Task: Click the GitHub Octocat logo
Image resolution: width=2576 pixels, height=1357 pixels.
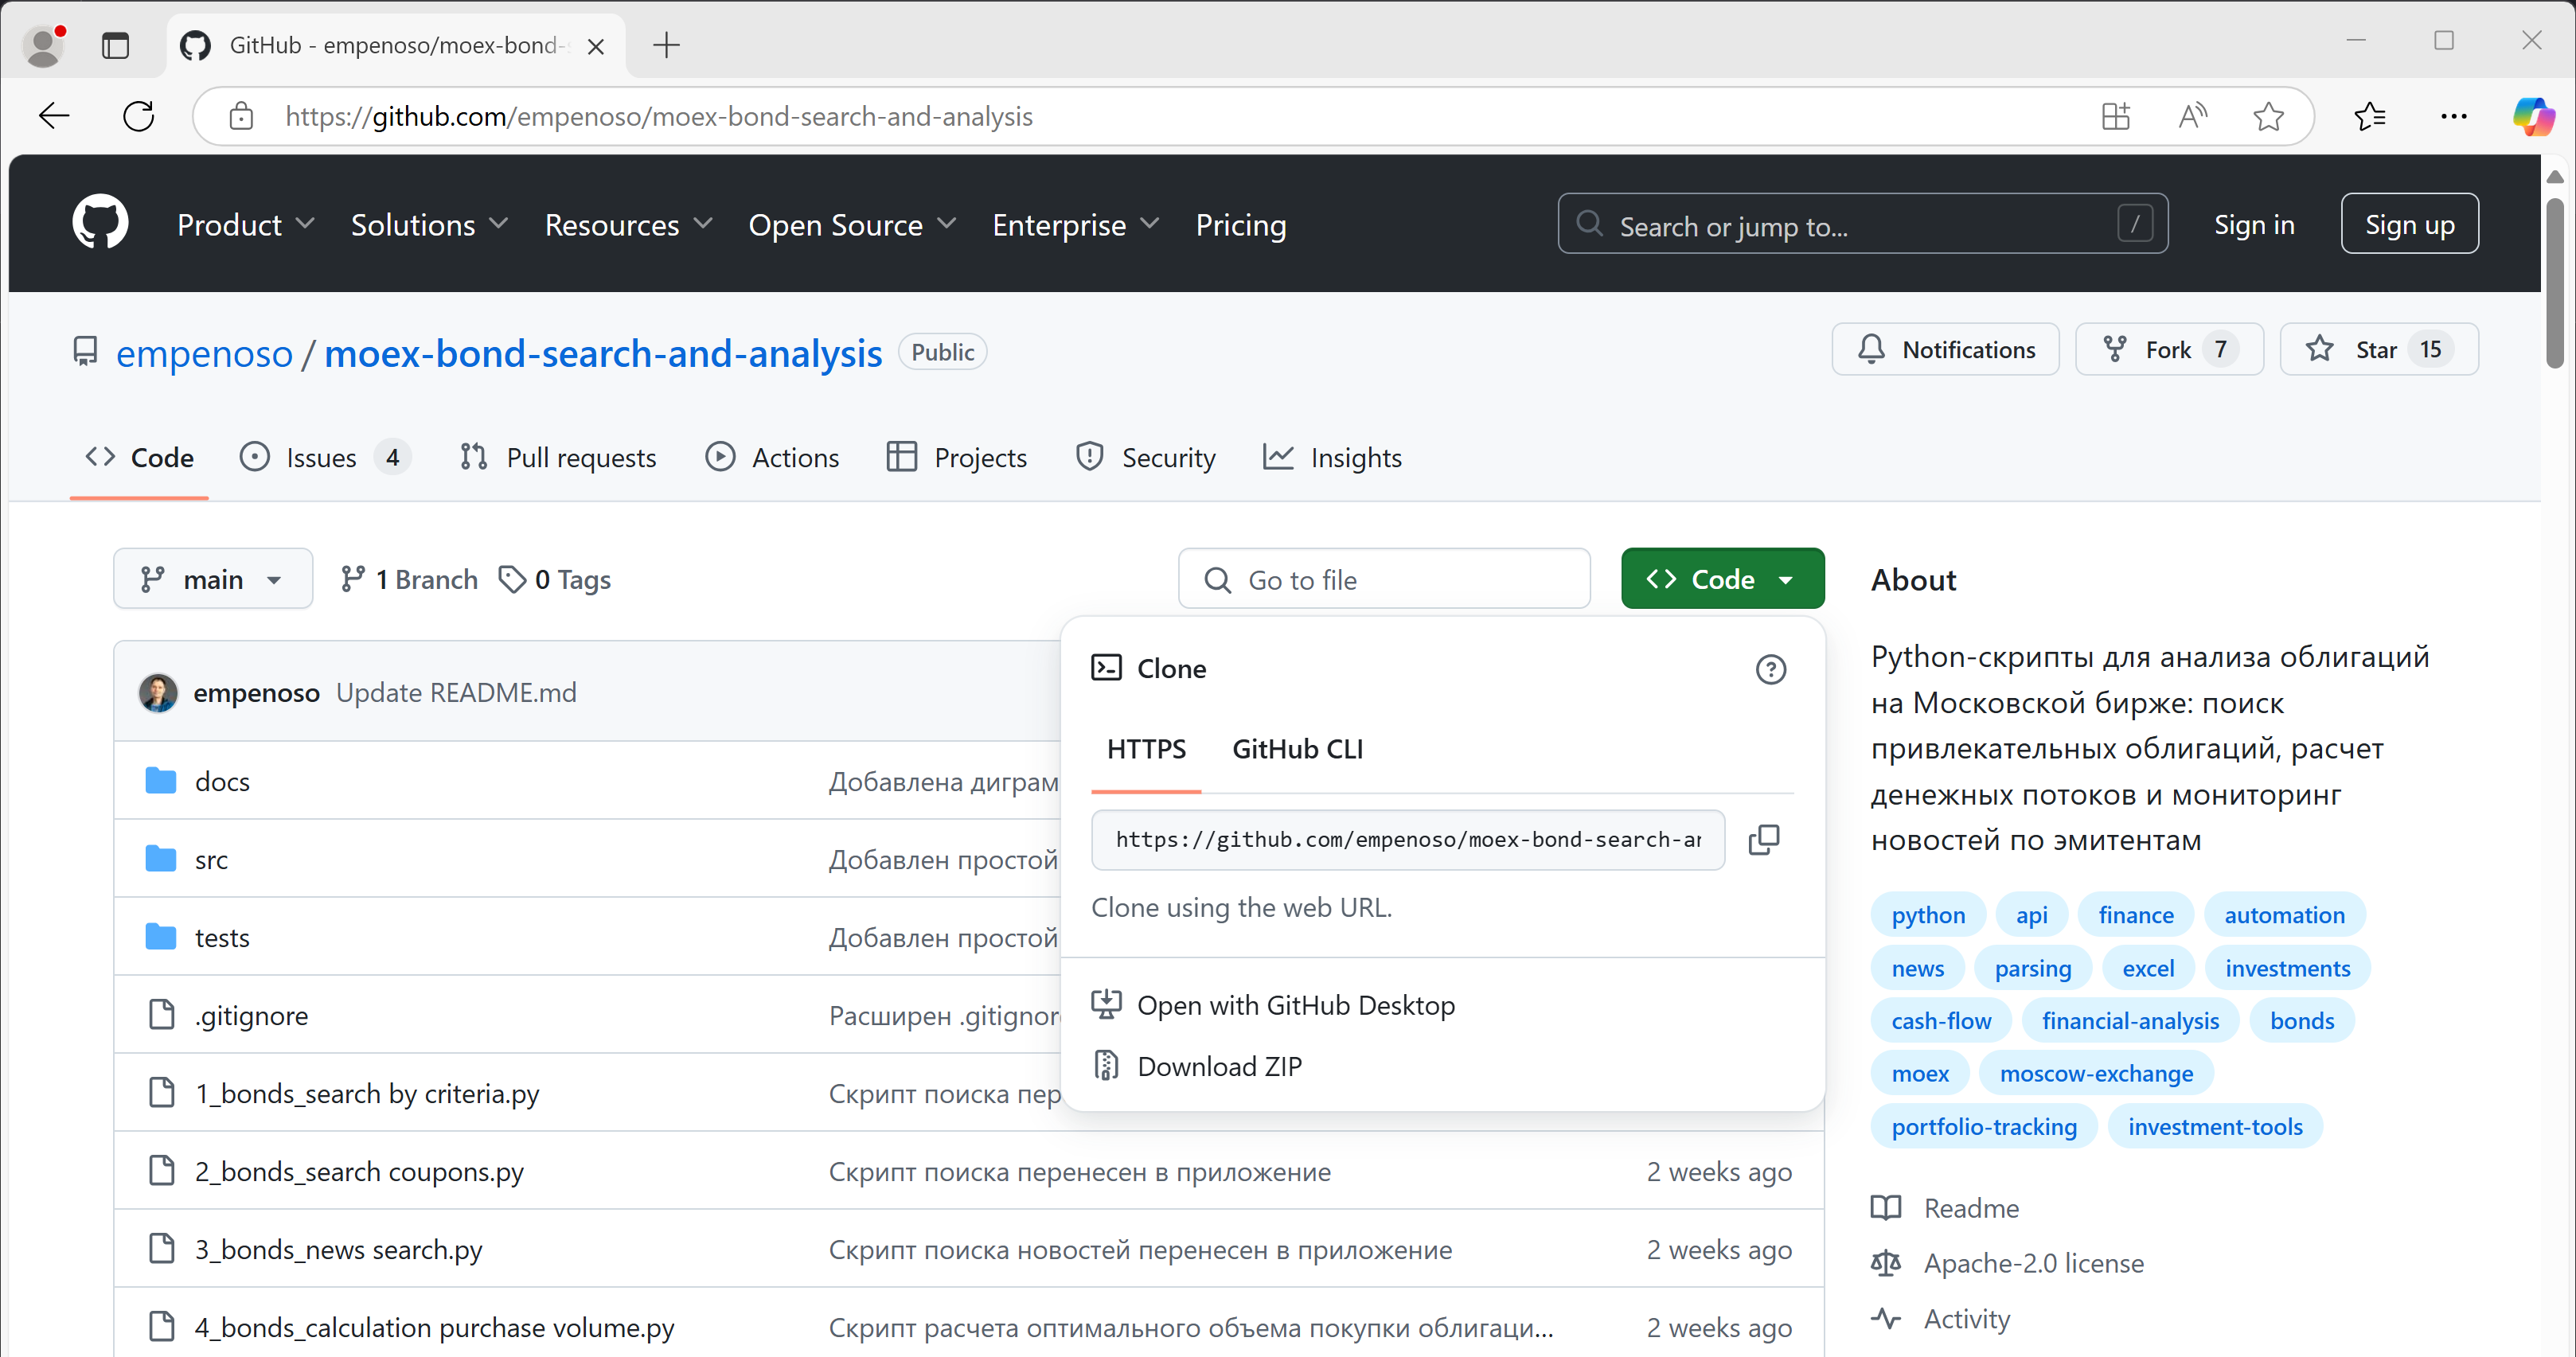Action: 100,223
